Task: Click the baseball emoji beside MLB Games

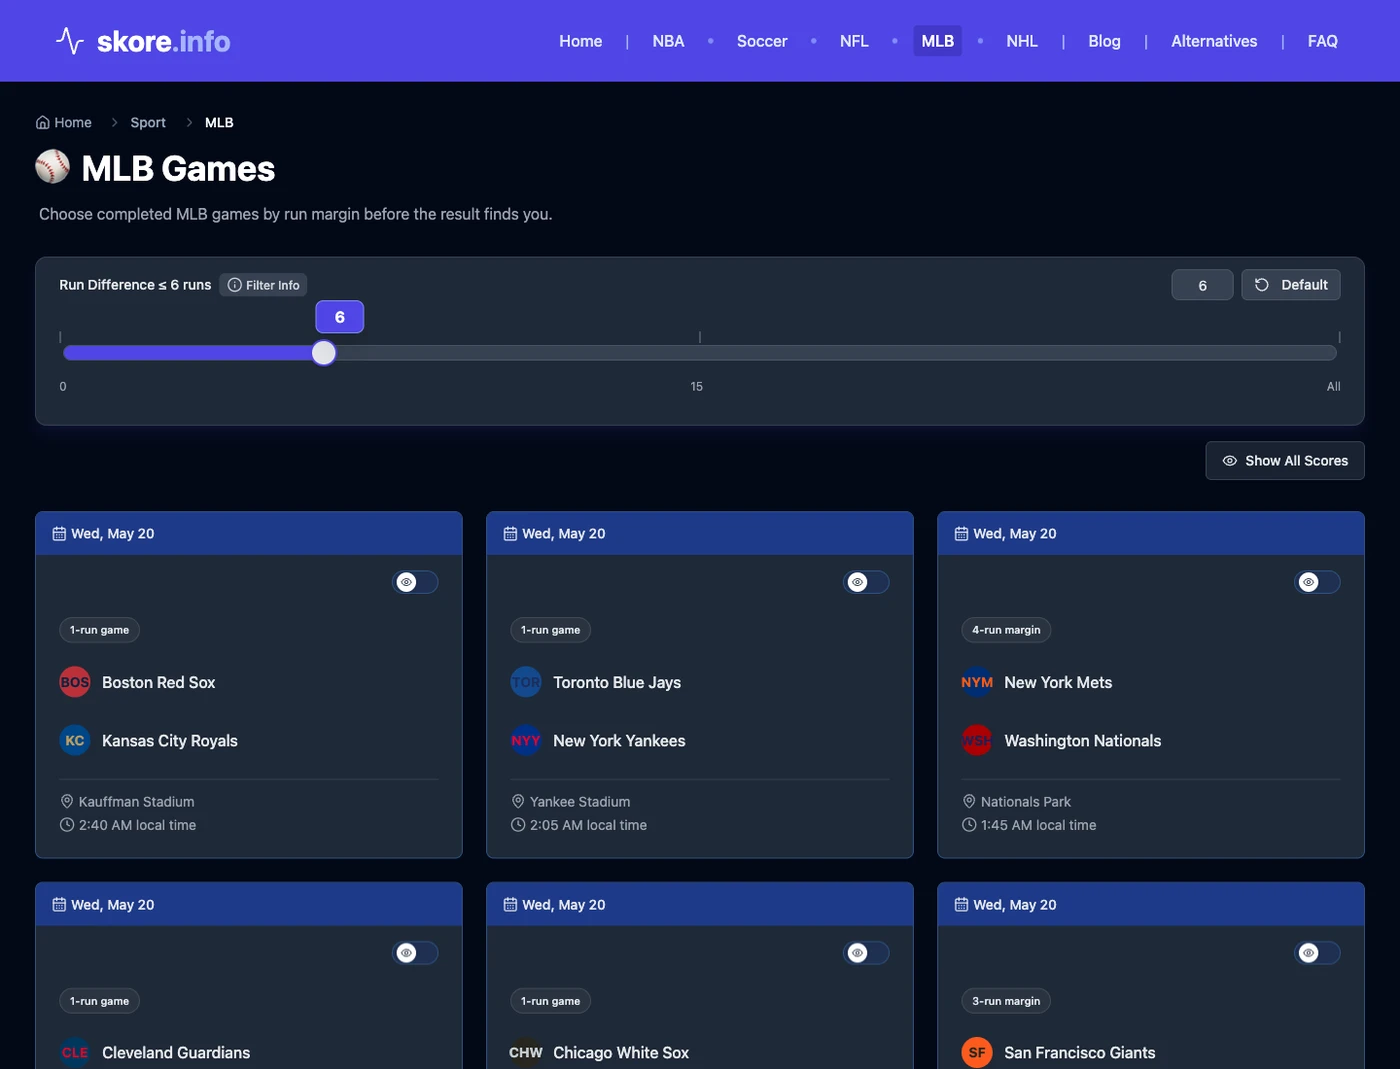Action: tap(53, 167)
